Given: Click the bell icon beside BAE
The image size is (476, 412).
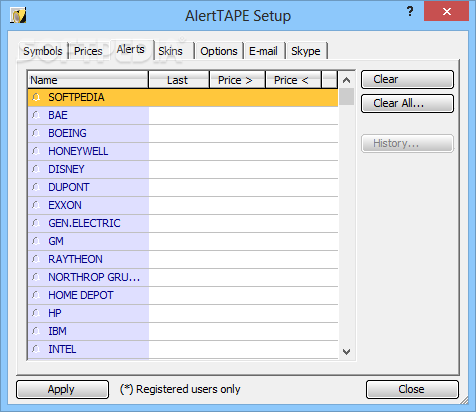Looking at the screenshot, I should (36, 115).
